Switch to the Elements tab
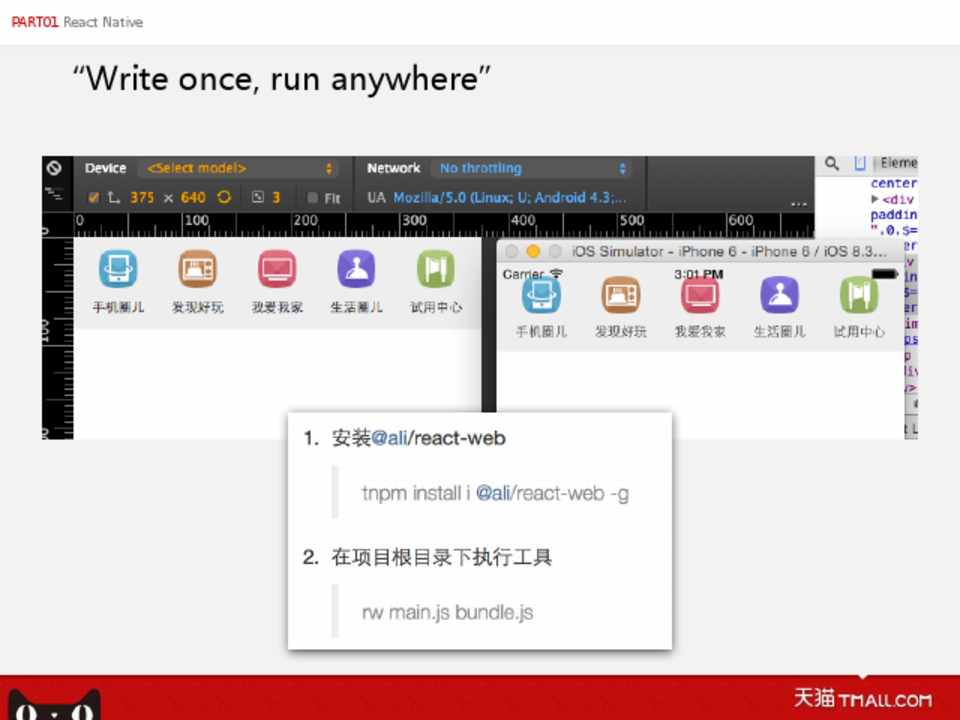The height and width of the screenshot is (720, 960). 898,164
